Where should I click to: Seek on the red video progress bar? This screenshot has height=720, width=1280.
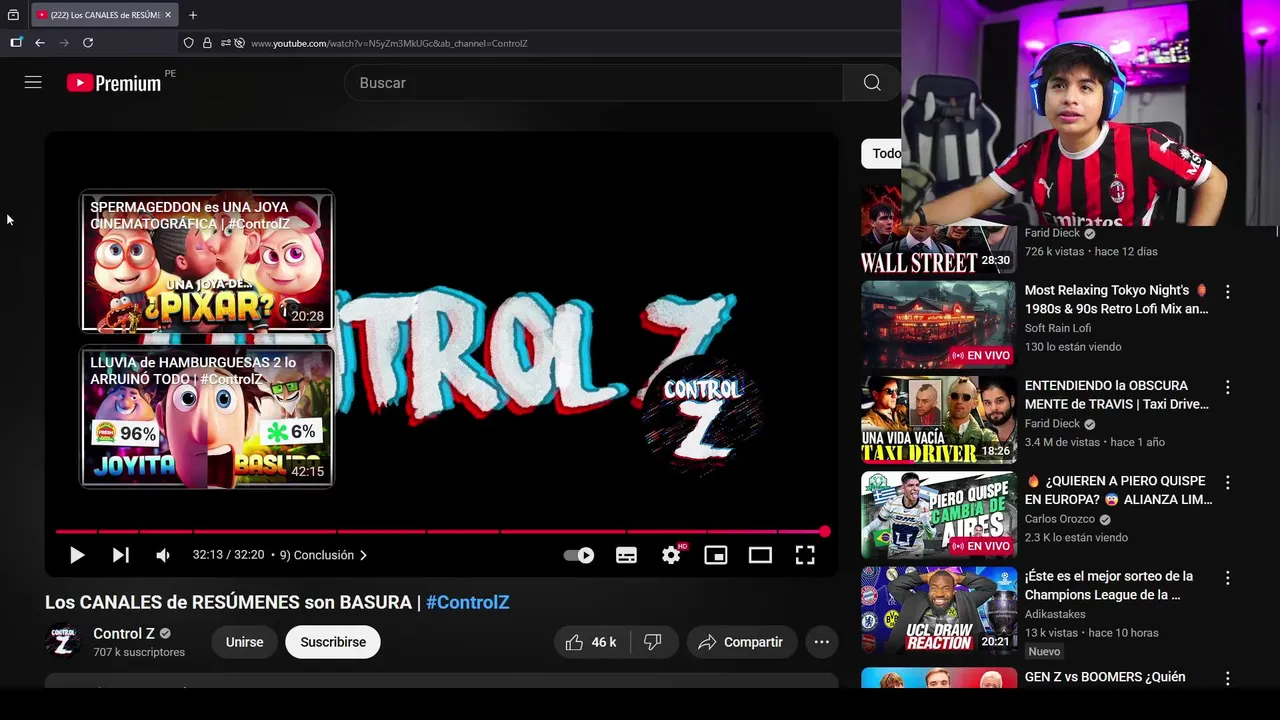click(441, 532)
